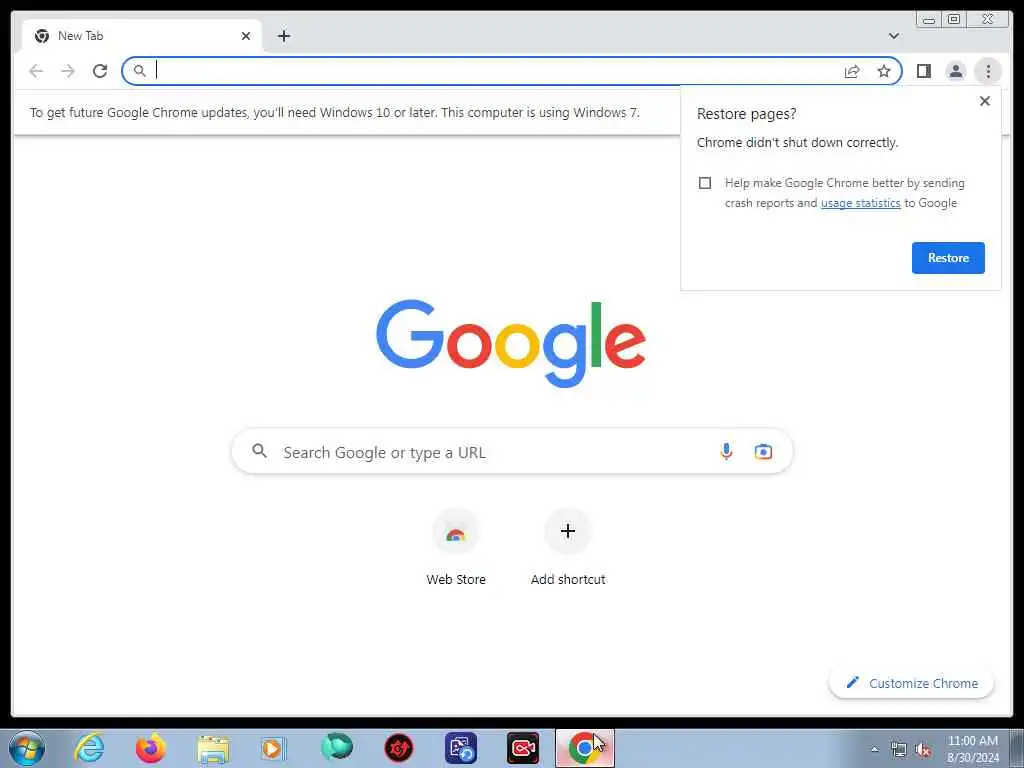Open Windows Media Player in taskbar
This screenshot has height=768, width=1024.
tap(274, 748)
